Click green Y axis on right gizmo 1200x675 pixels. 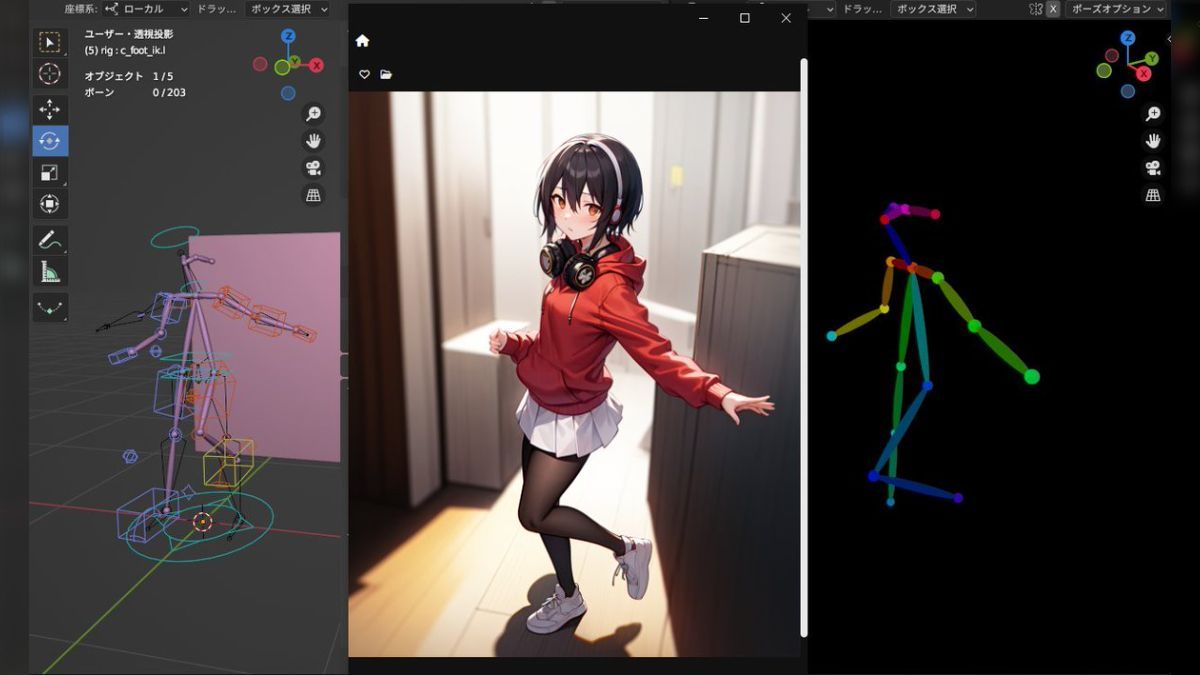pos(1152,59)
